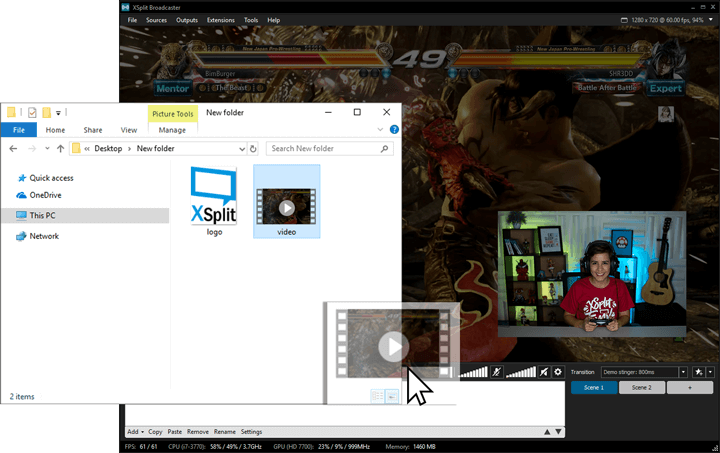Screen dimensions: 720x453
Task: Click the XSplit Broadcaster title bar logo
Action: [125, 7]
